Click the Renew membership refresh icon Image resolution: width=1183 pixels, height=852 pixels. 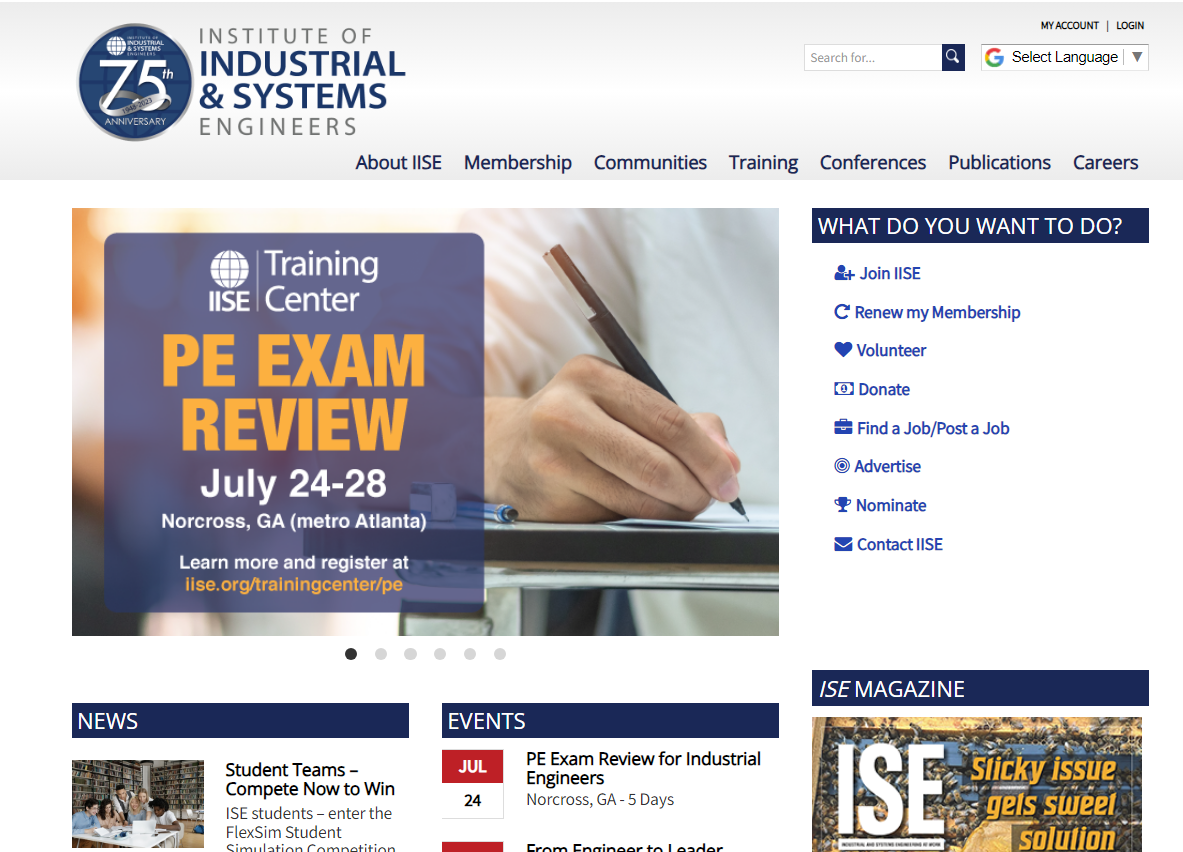coord(842,312)
